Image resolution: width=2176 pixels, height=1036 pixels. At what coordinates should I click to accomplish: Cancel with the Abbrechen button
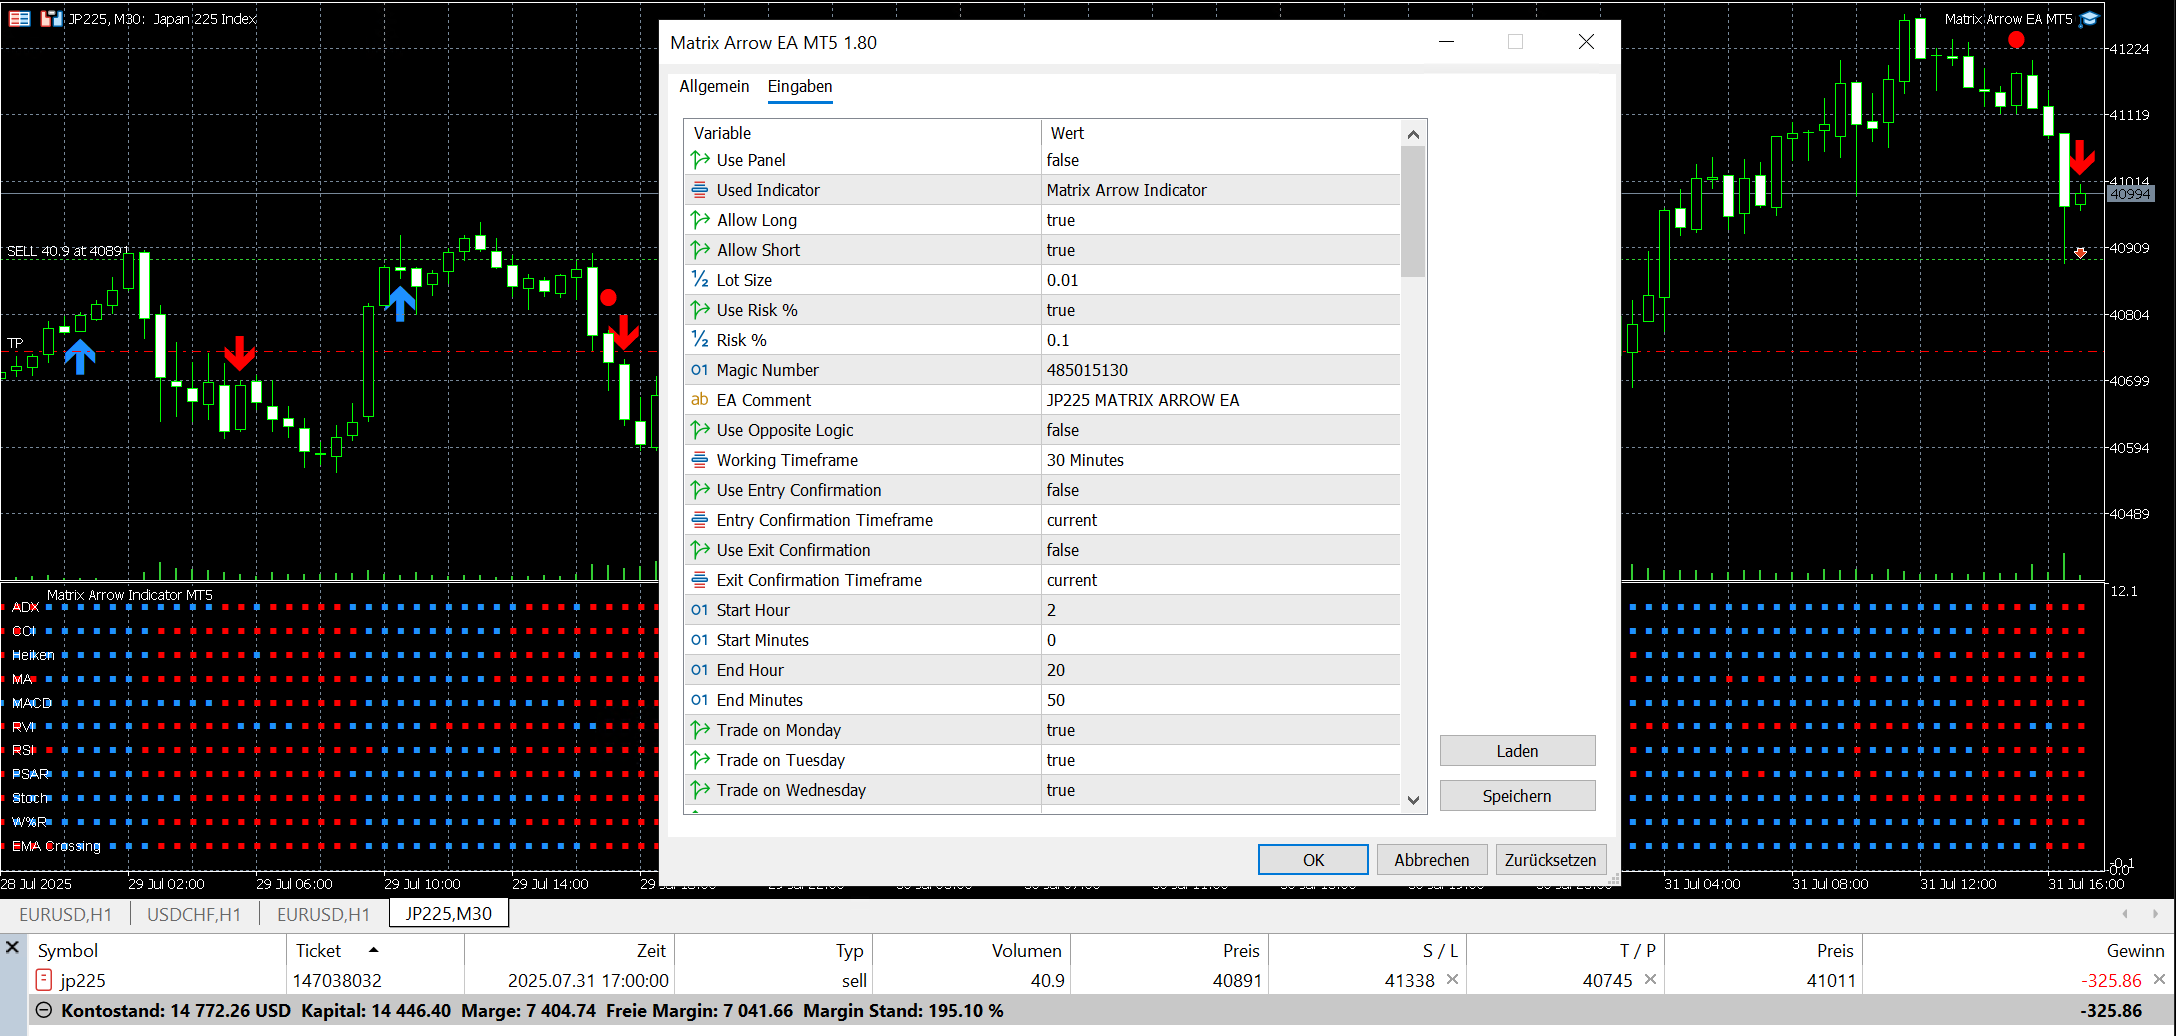click(x=1432, y=860)
